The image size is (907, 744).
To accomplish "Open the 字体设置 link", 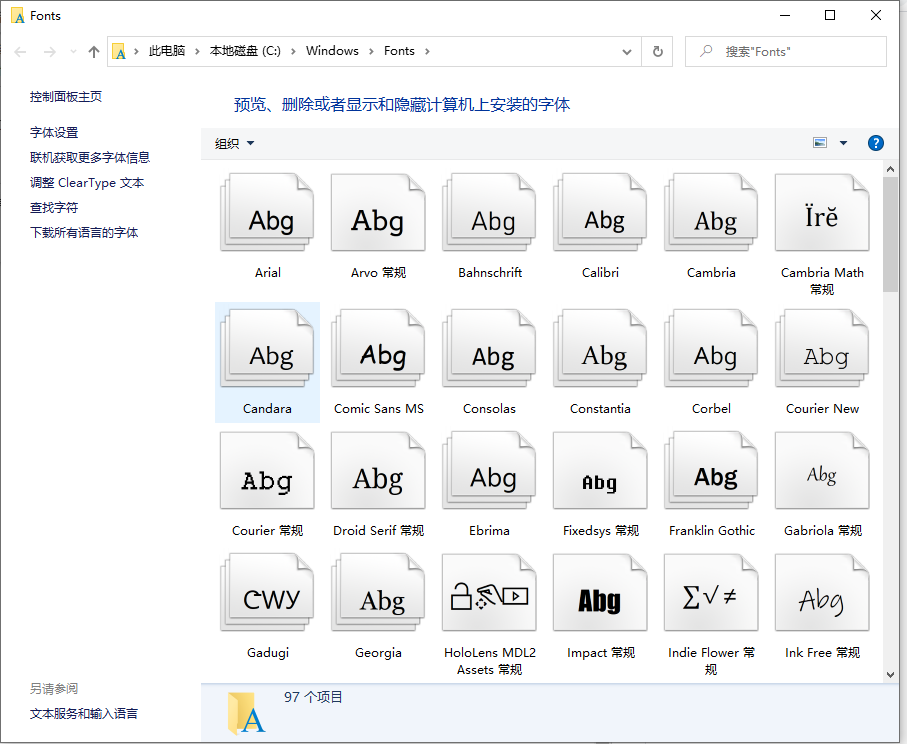I will 54,132.
